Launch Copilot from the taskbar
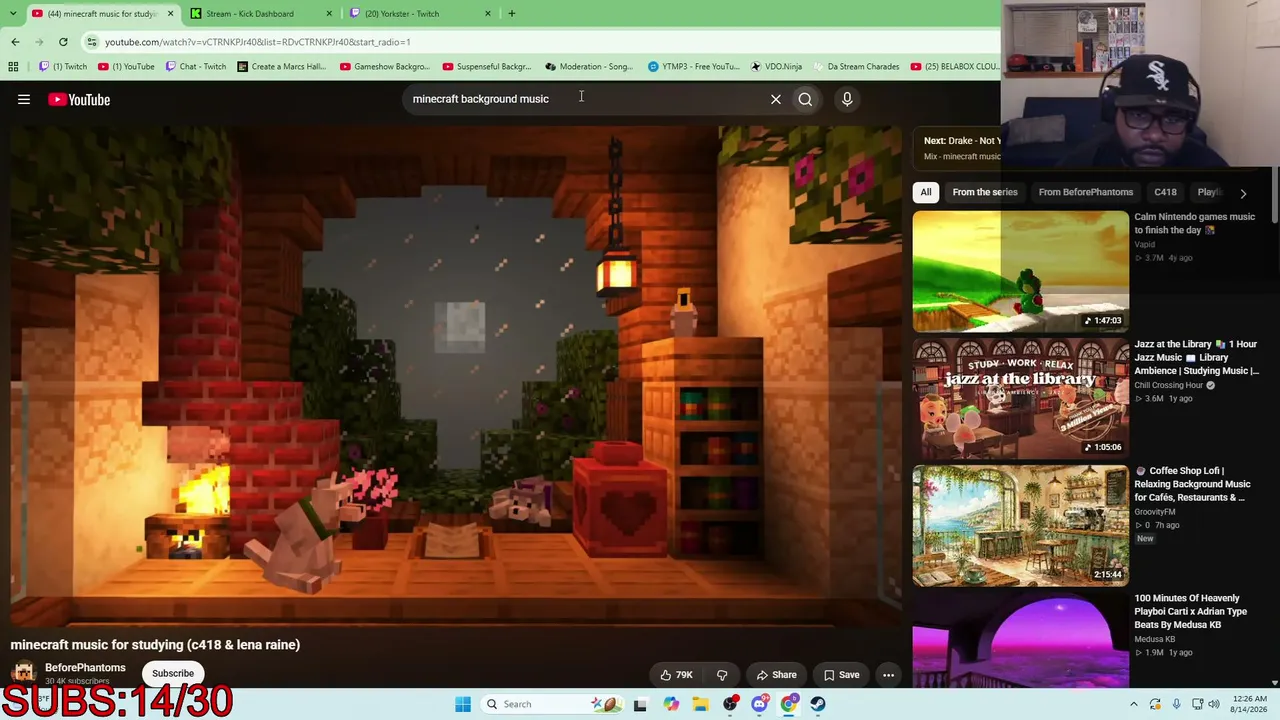The width and height of the screenshot is (1280, 720). click(671, 704)
